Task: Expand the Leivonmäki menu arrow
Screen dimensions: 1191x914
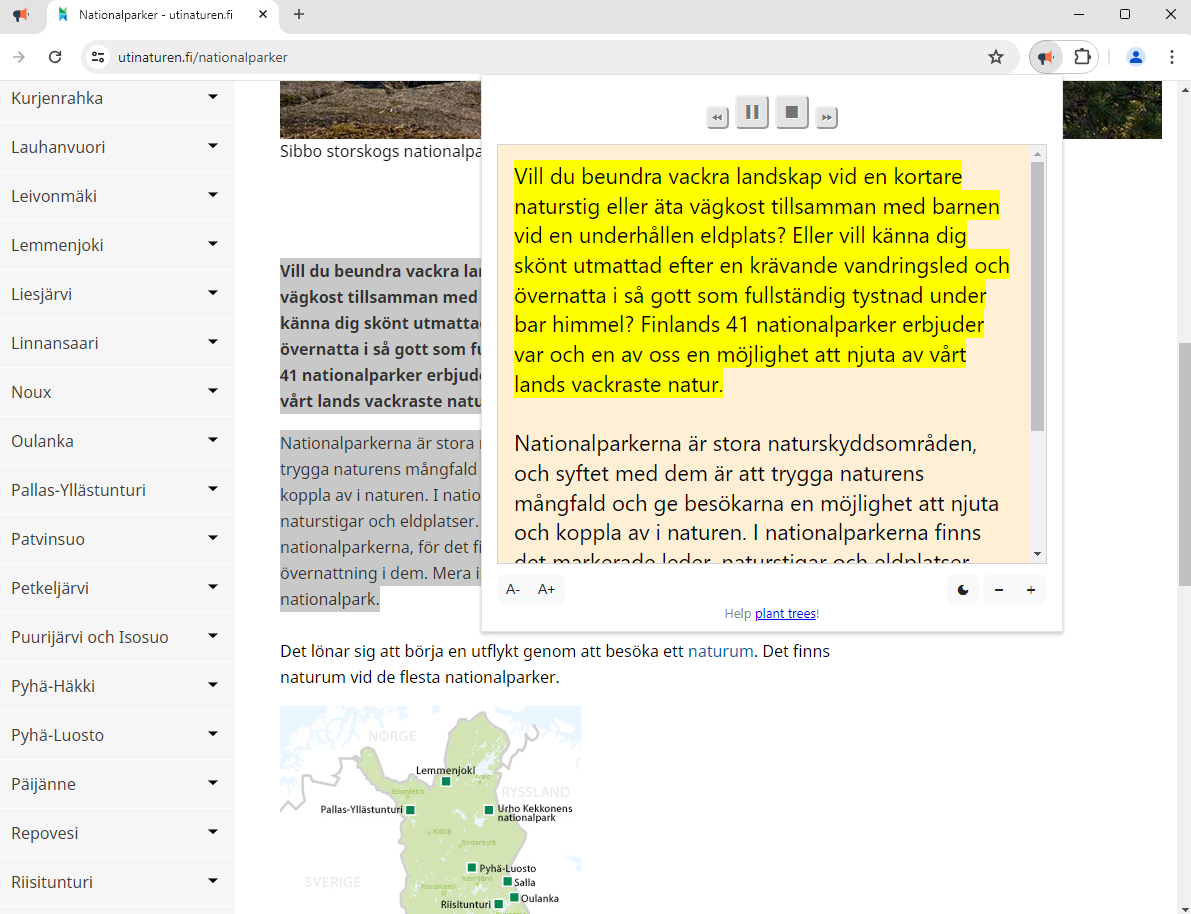Action: pos(213,195)
